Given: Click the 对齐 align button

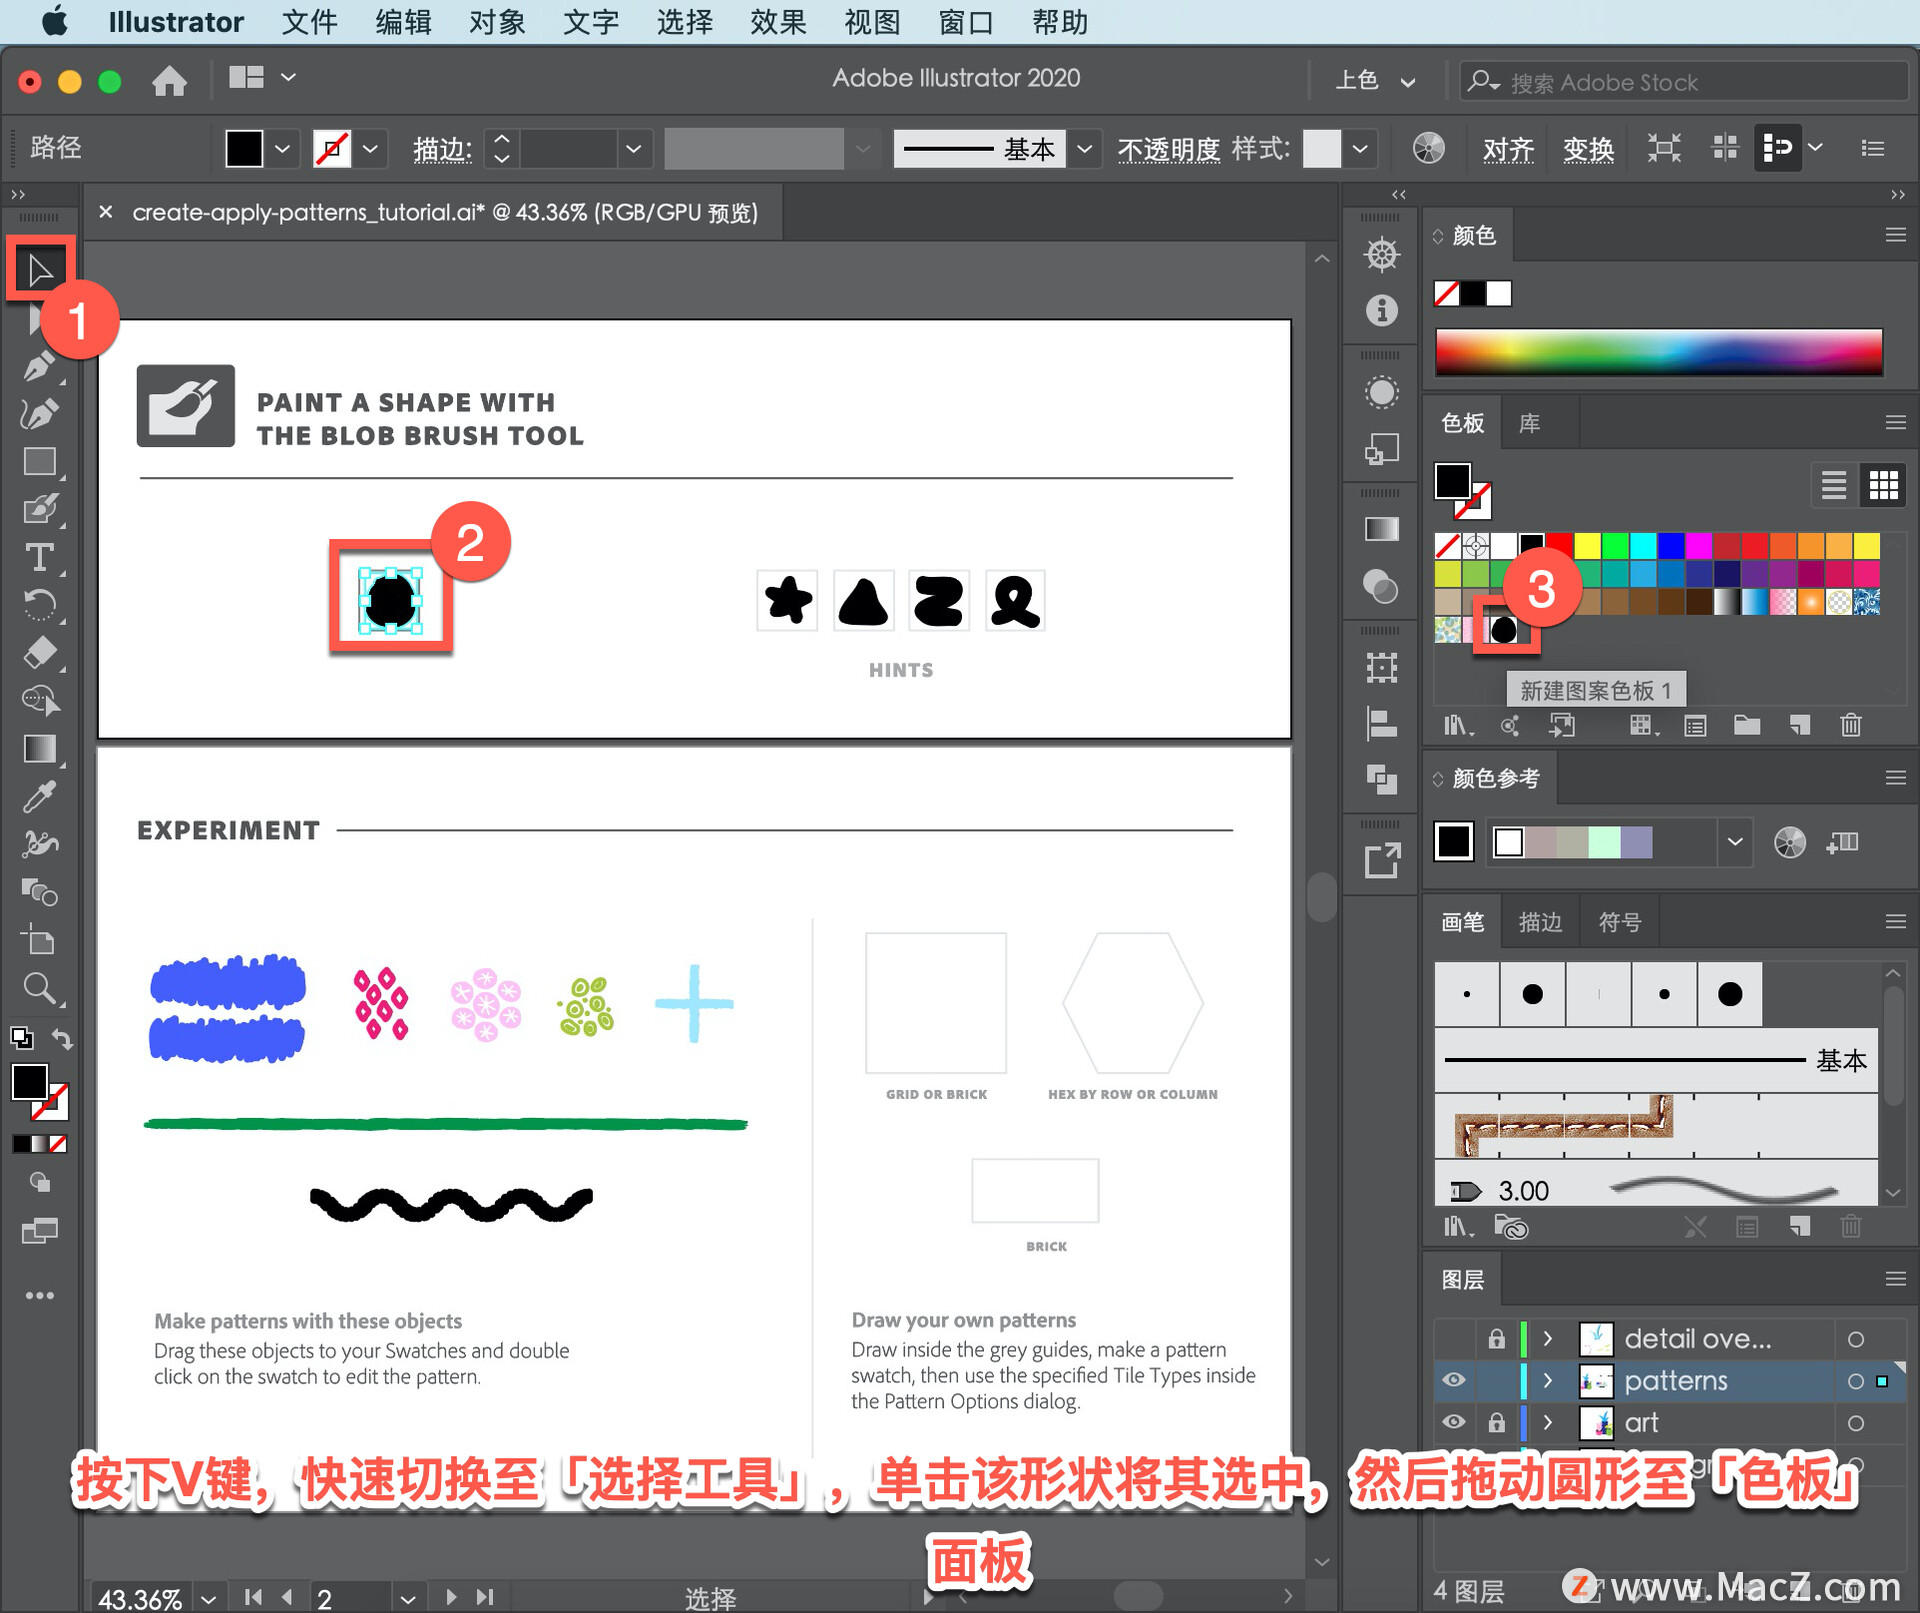Looking at the screenshot, I should (x=1507, y=149).
